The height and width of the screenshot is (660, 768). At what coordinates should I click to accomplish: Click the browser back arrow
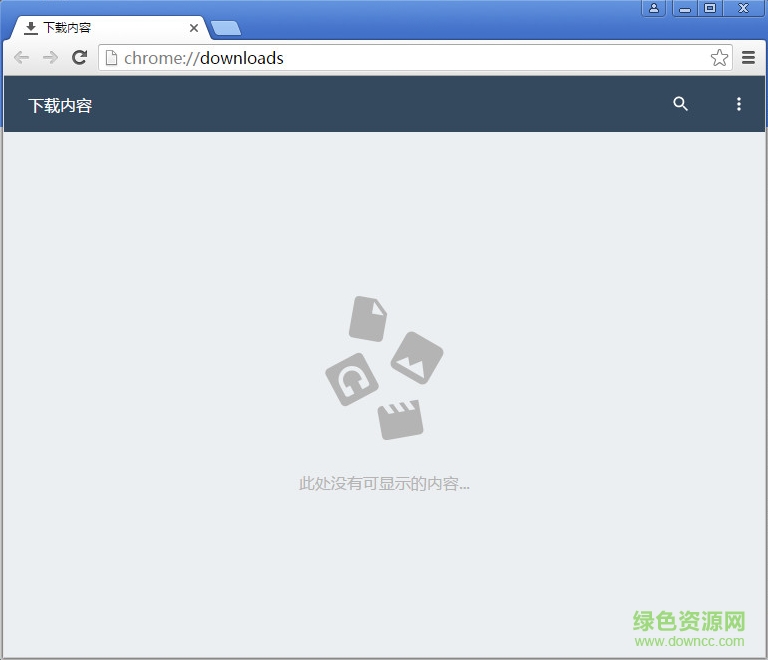21,58
